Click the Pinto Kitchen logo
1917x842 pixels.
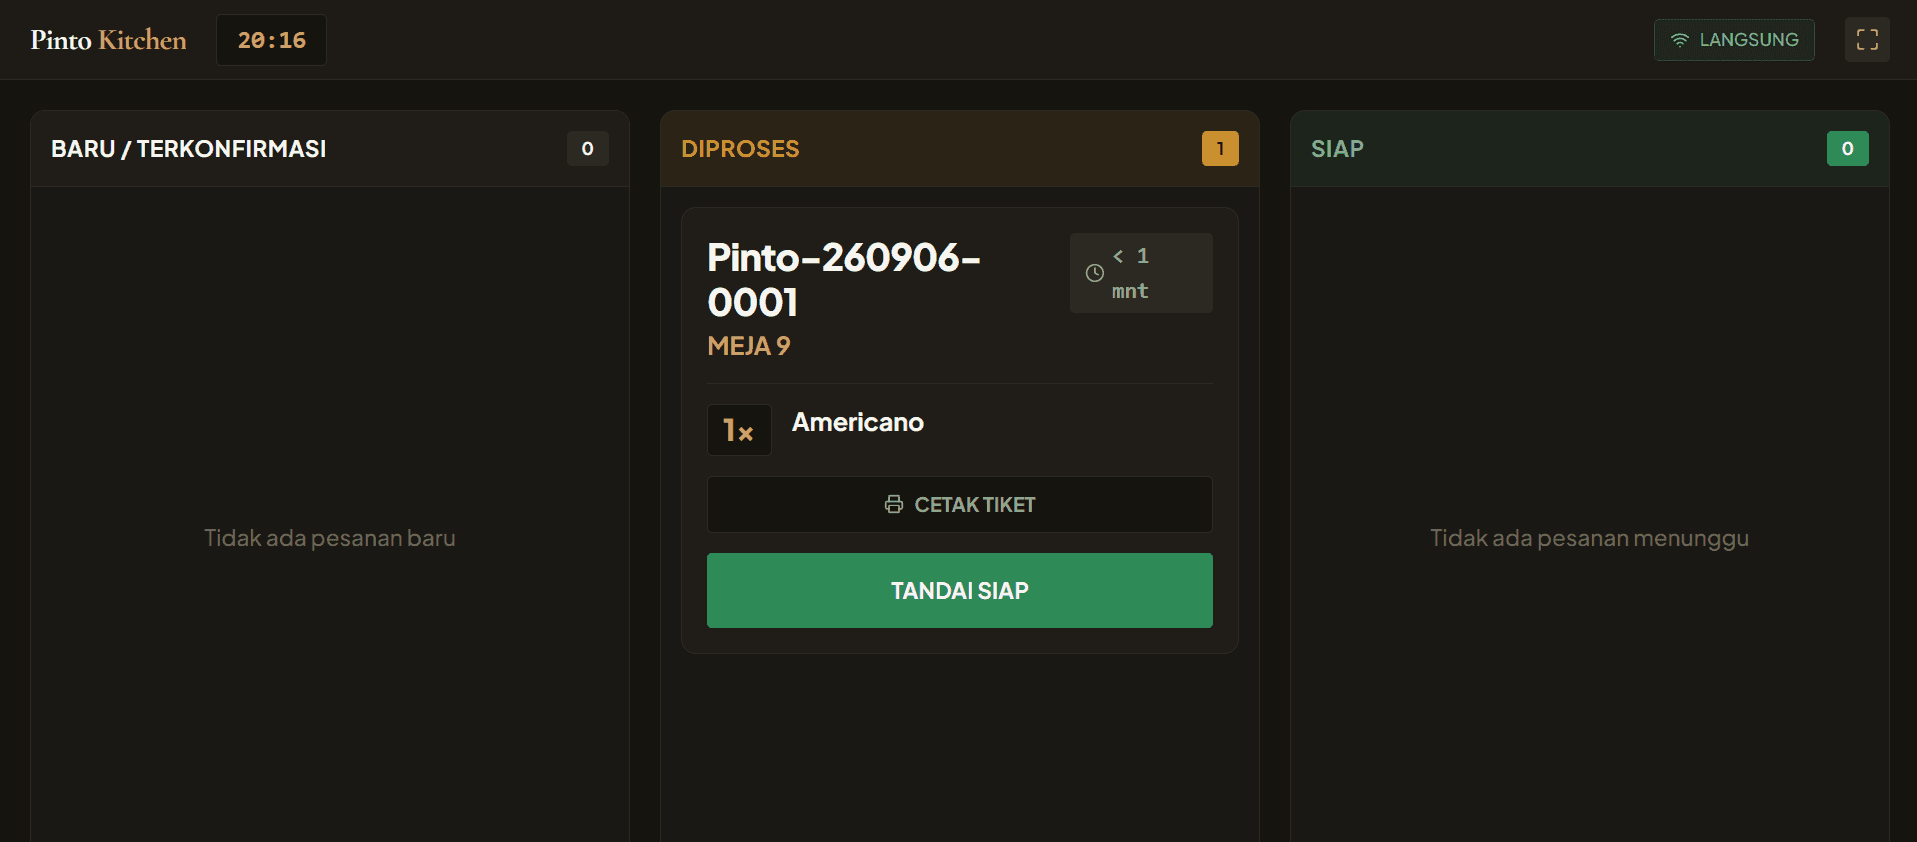click(x=108, y=40)
